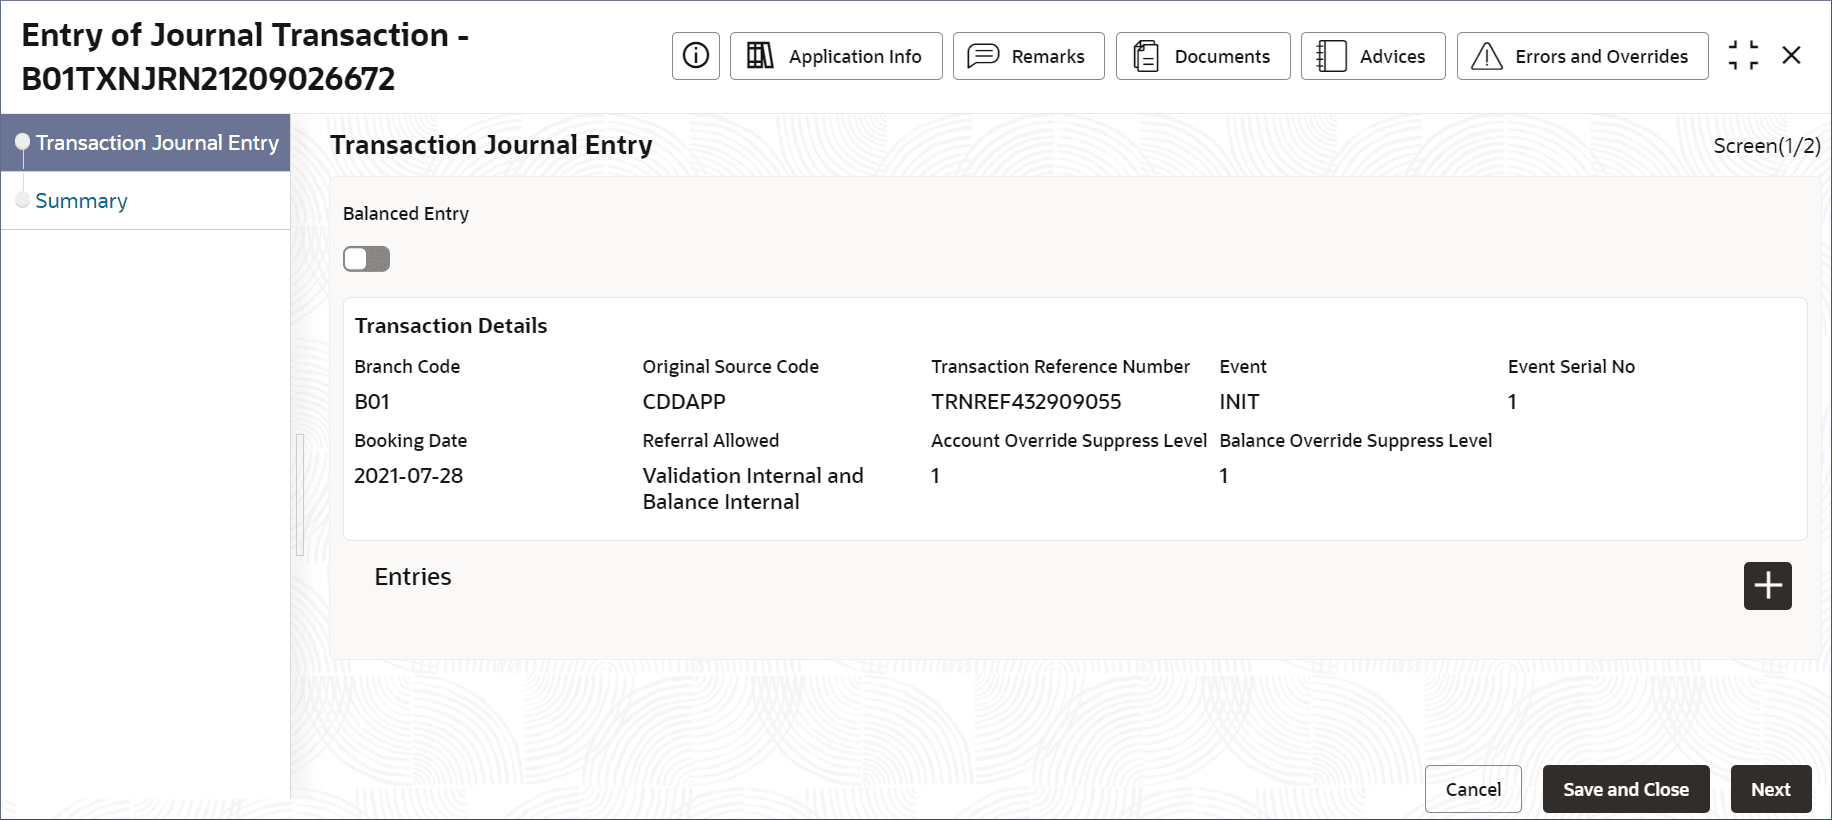Show Errors and Overrides

1582,56
